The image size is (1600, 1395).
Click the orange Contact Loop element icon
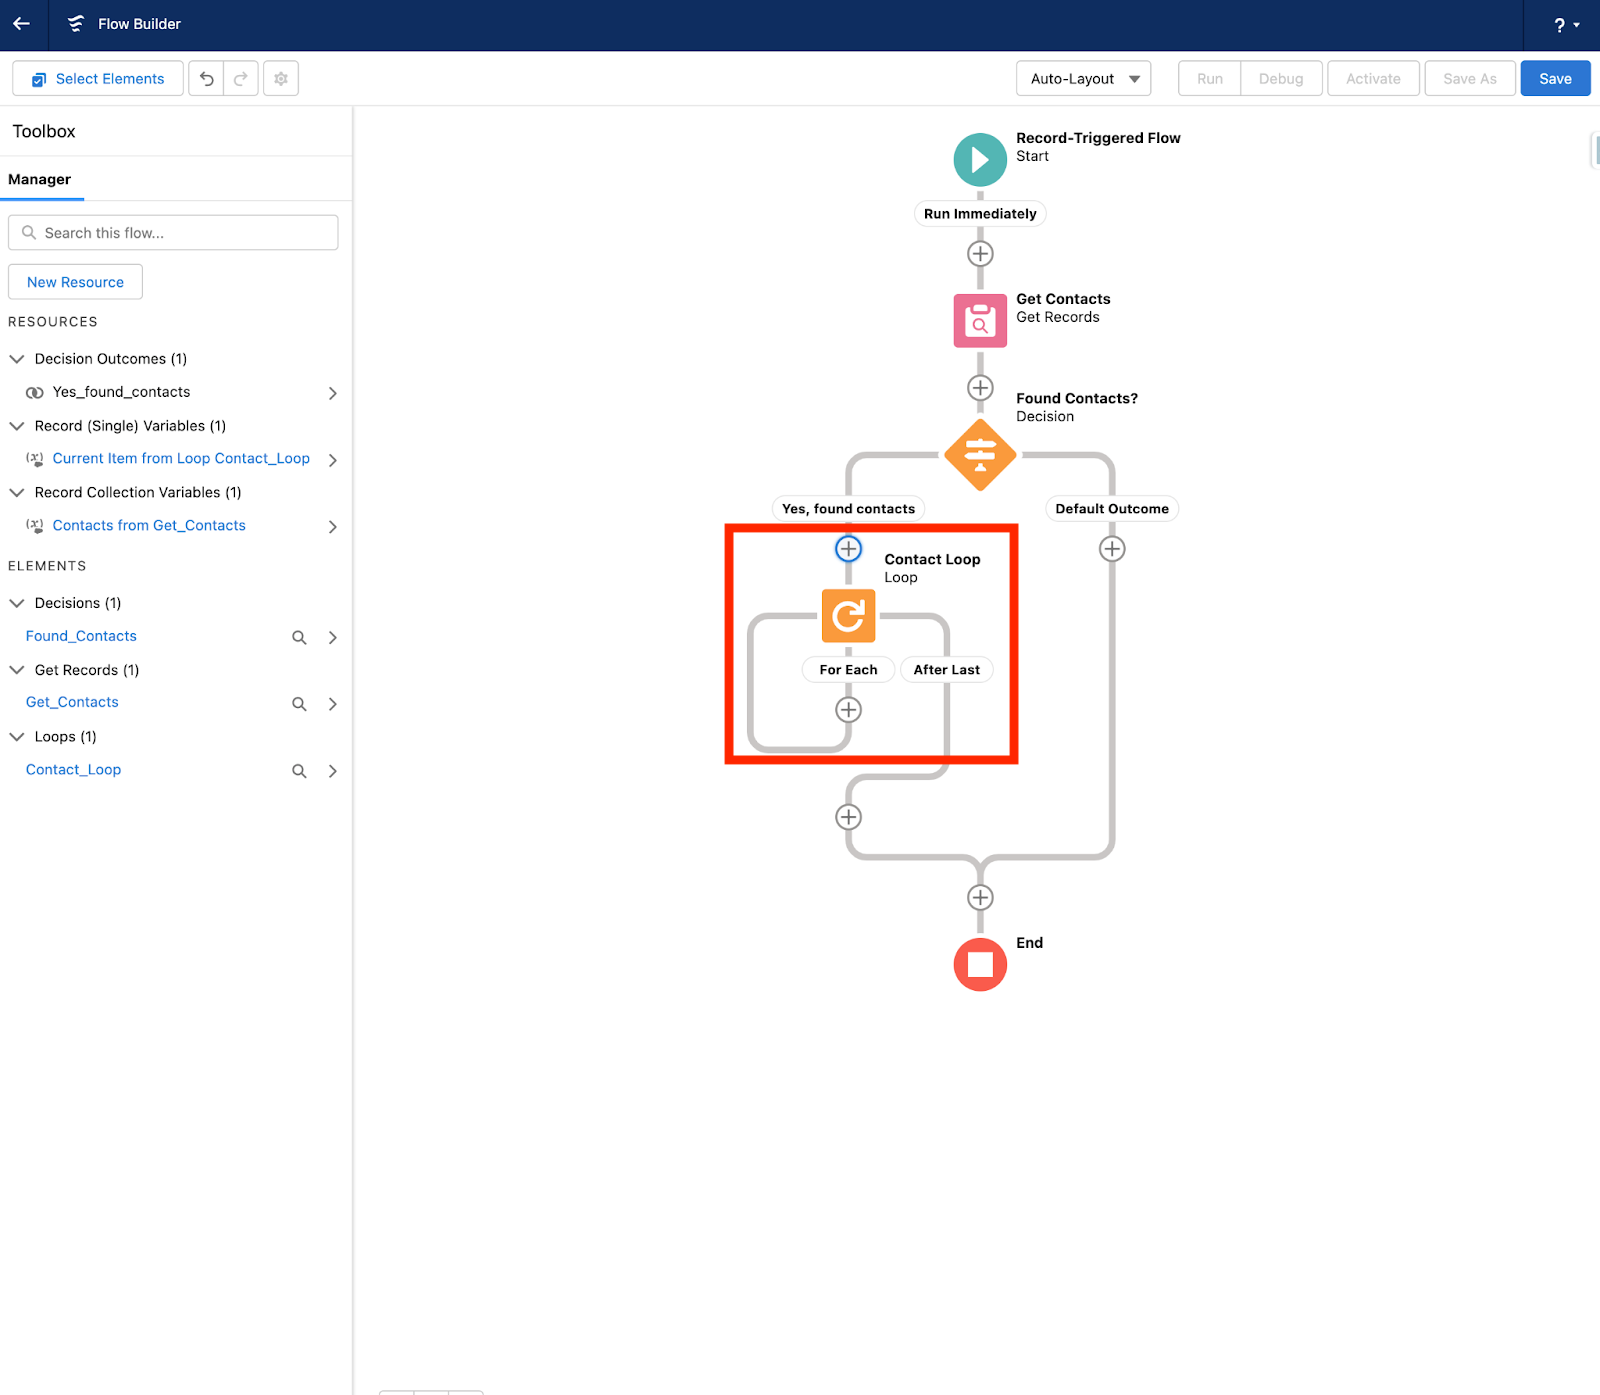point(847,616)
